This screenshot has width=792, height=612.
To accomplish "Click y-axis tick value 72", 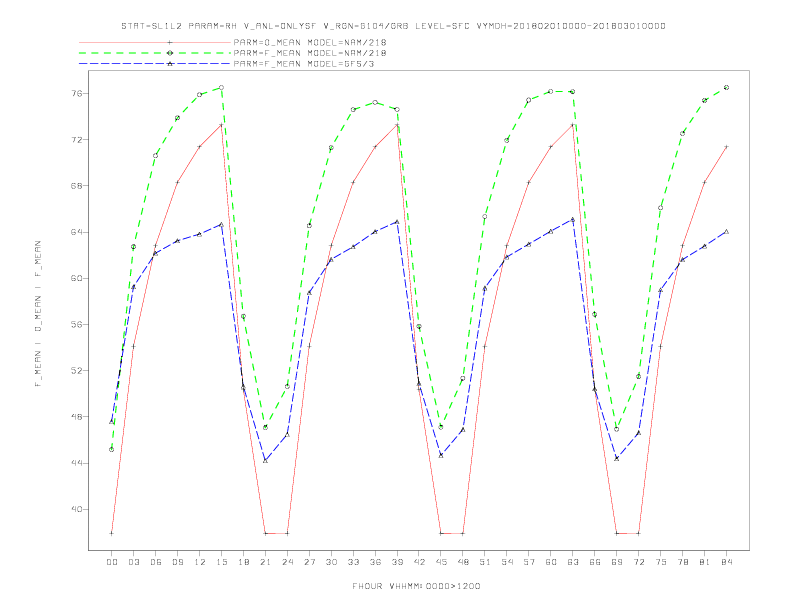I will [x=76, y=140].
